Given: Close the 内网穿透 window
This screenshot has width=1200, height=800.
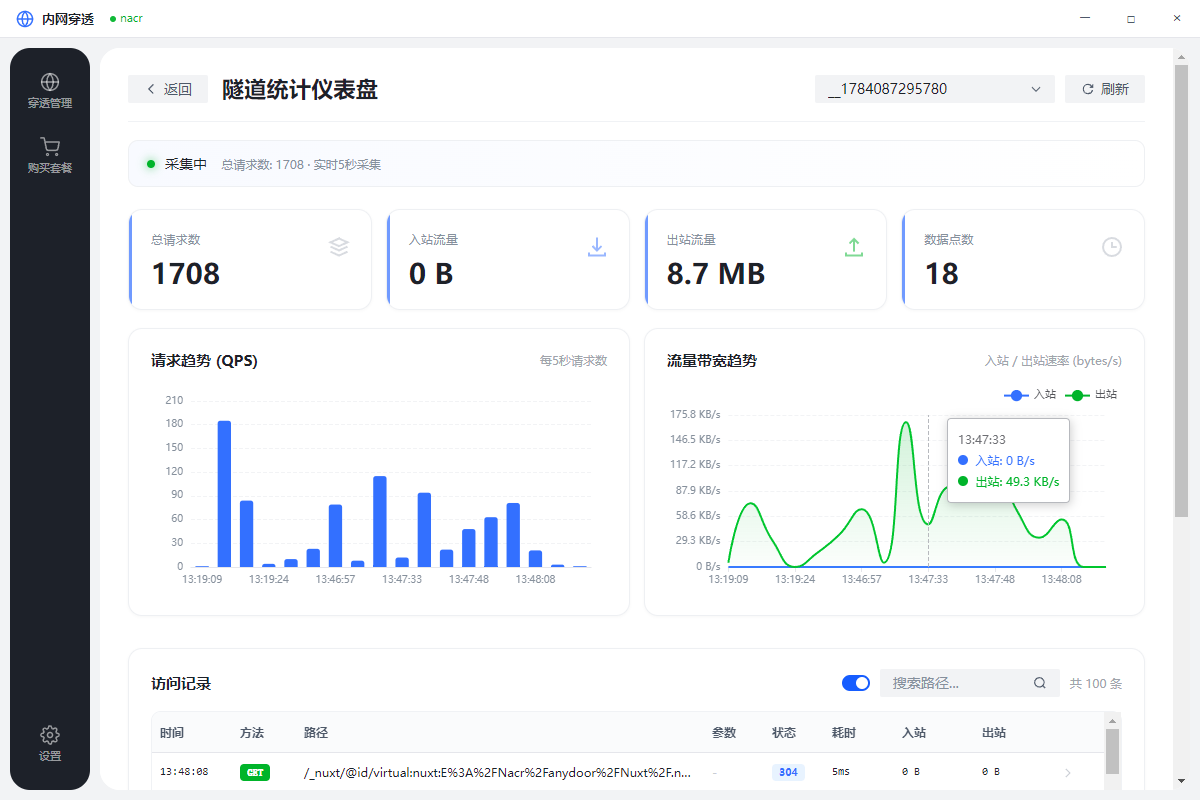Looking at the screenshot, I should 1177,19.
